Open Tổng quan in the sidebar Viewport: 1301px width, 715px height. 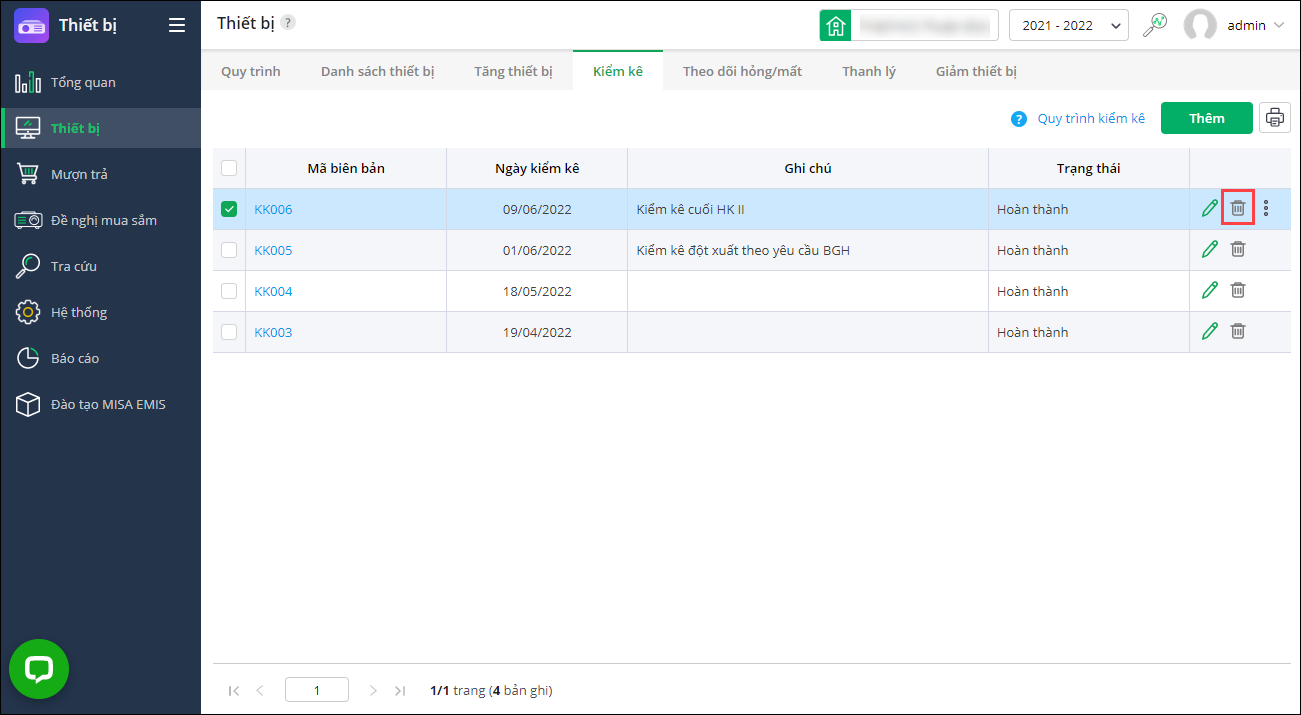[100, 82]
